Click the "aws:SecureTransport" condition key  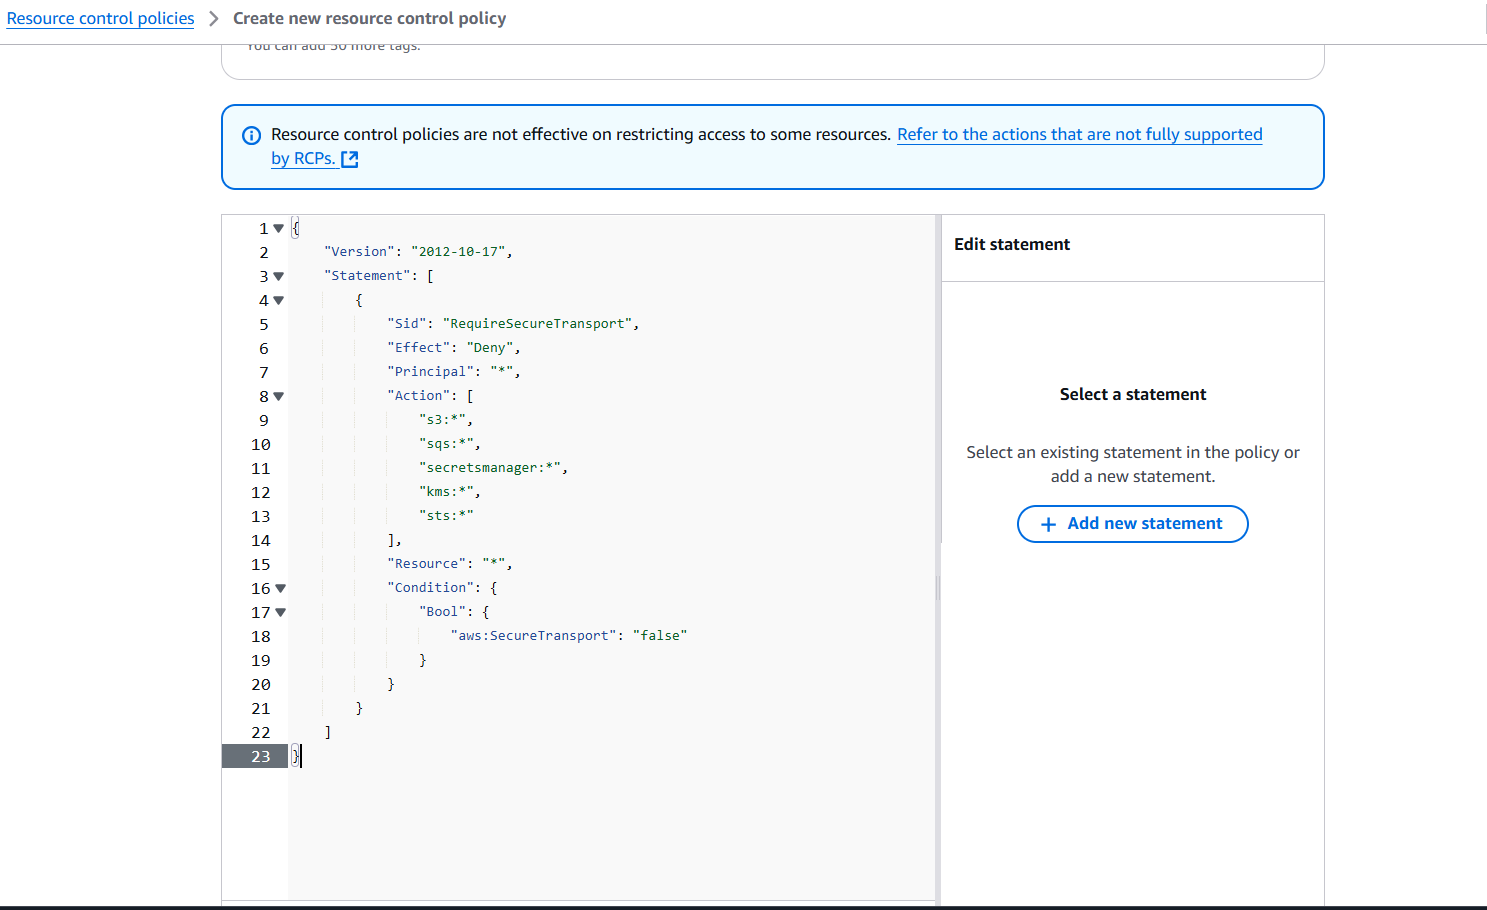[533, 636]
